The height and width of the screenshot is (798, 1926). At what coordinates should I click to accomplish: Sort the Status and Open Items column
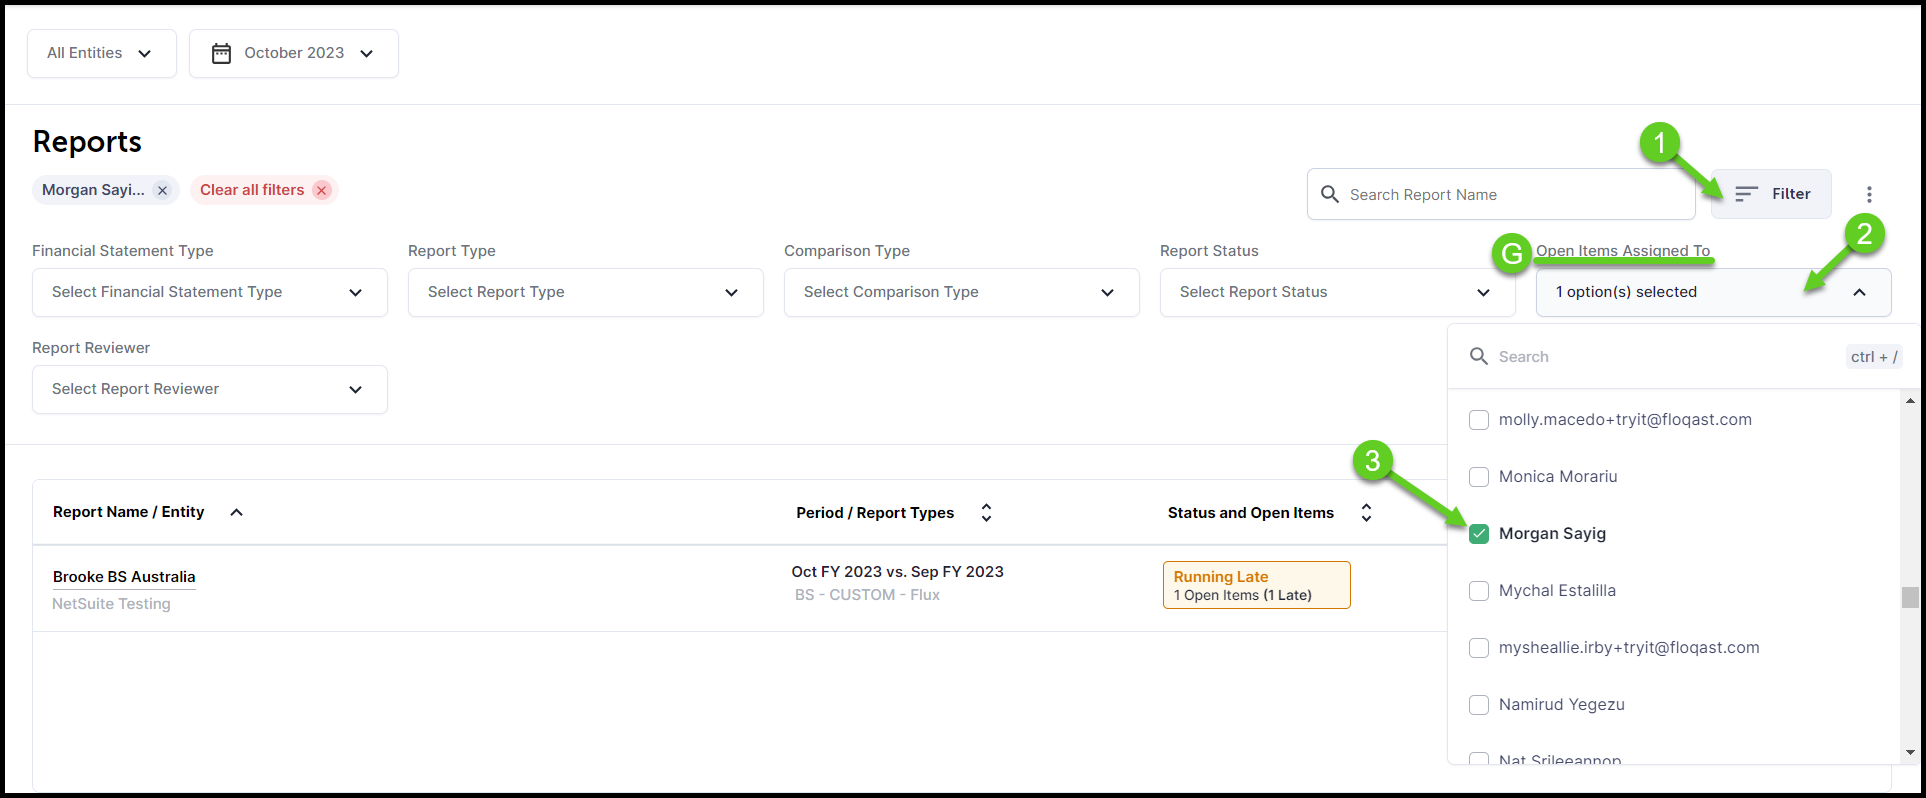[1366, 513]
